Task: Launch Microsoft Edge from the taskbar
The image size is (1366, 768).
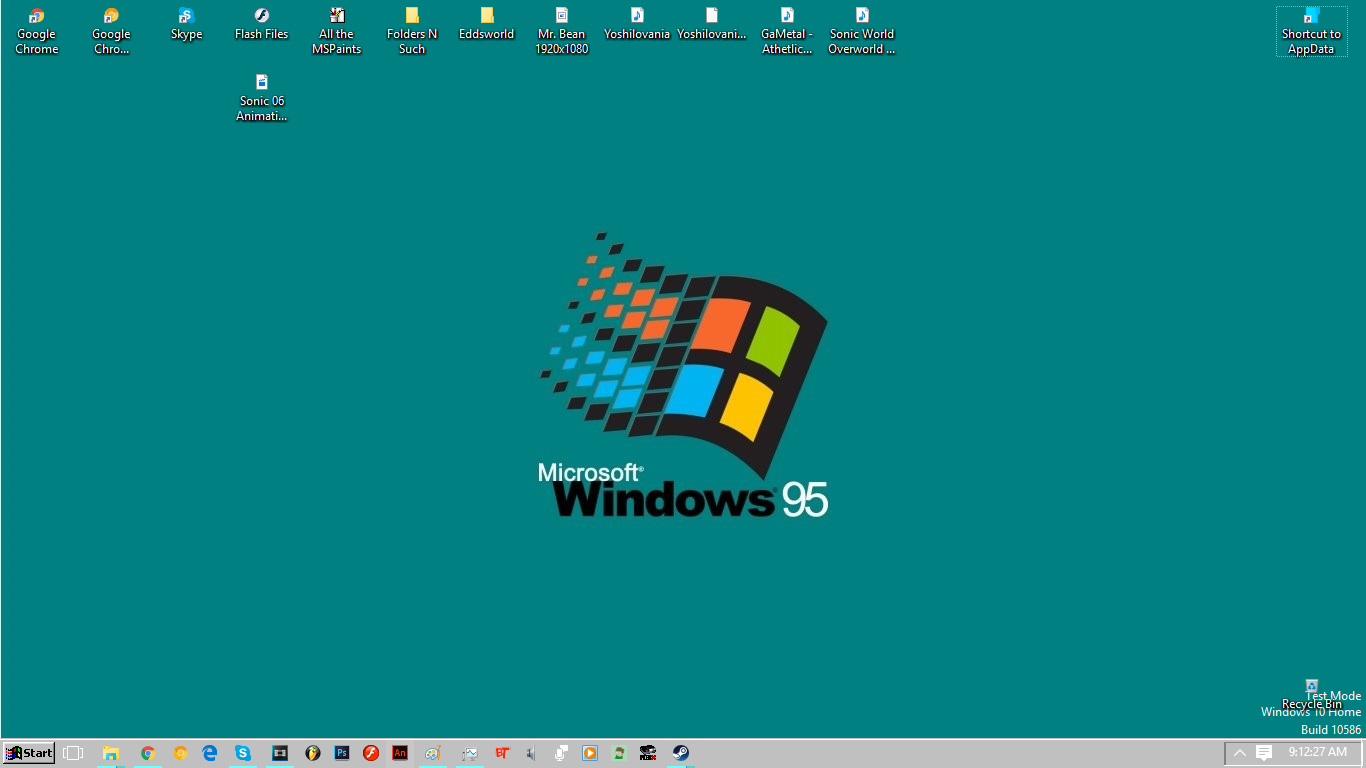Action: point(210,753)
